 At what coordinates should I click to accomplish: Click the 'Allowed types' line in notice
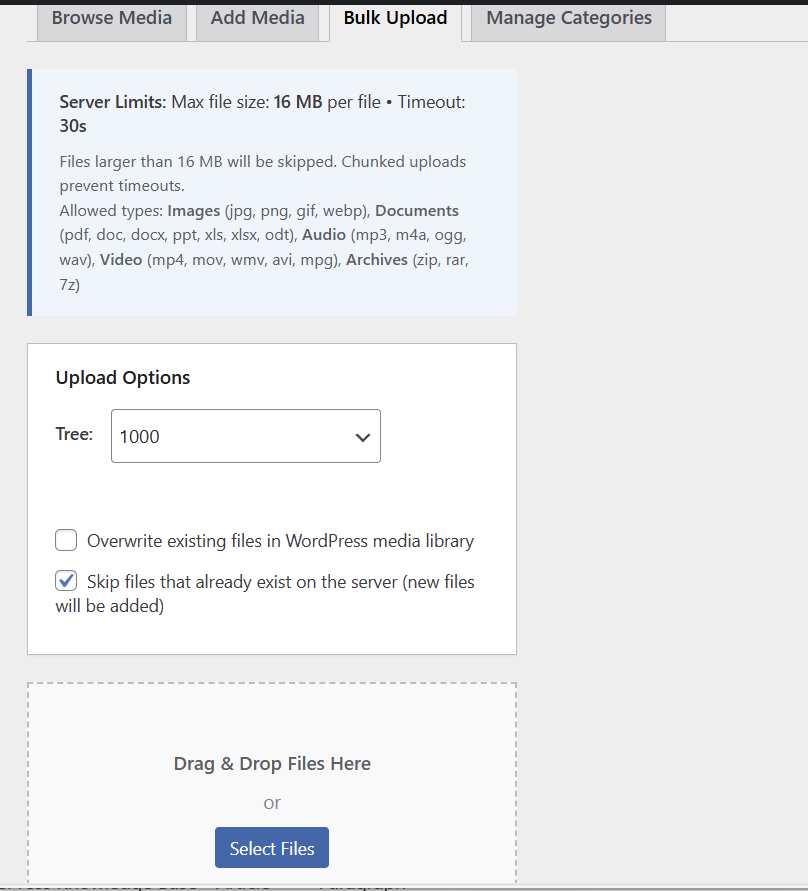pos(112,211)
